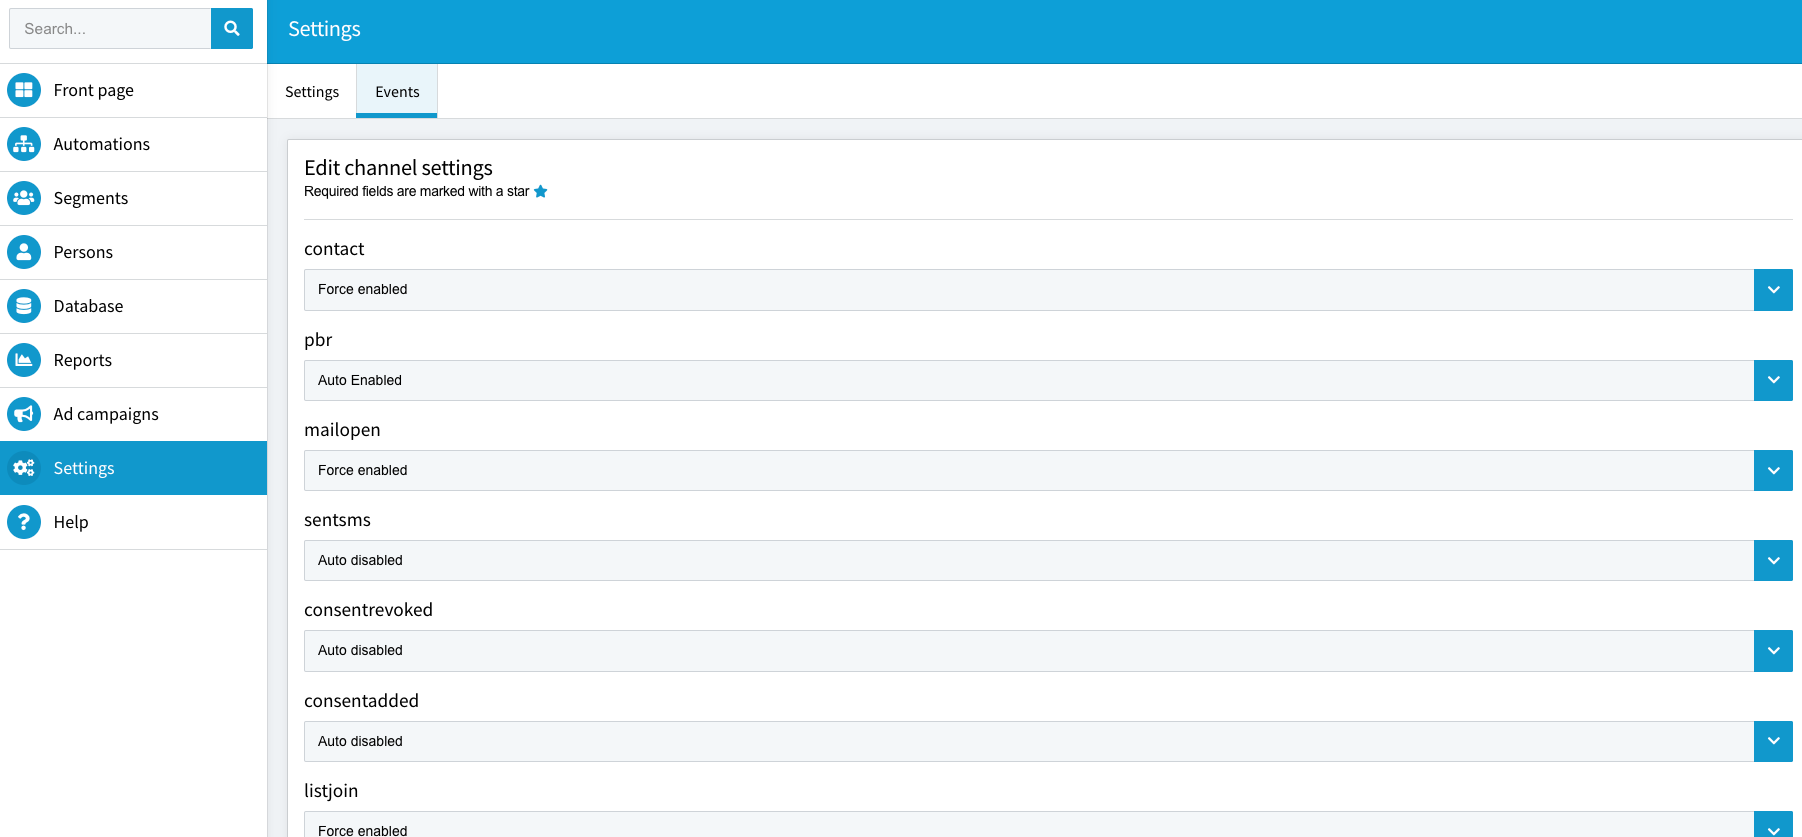Focus the Search input field
Screen dimensions: 1802x837
[x=110, y=29]
